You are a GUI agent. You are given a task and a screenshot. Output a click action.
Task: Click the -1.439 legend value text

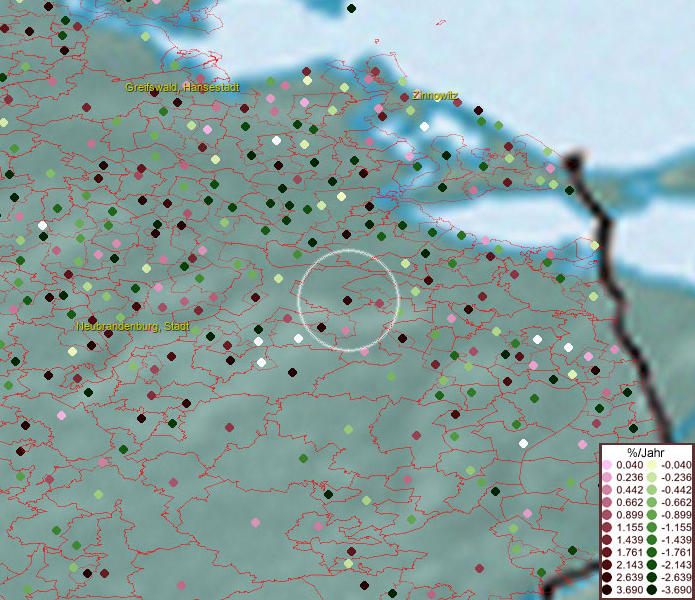(676, 540)
